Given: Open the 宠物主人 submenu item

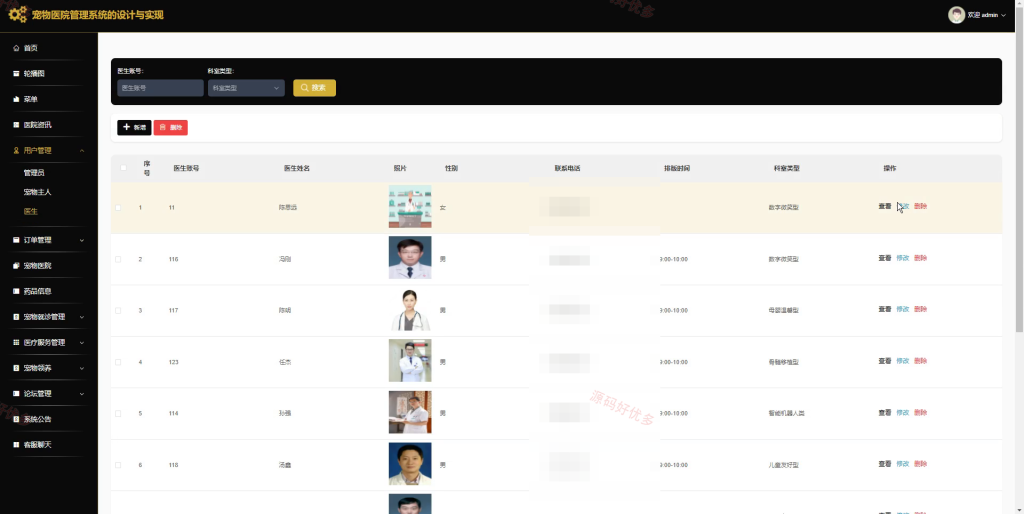Looking at the screenshot, I should (x=37, y=192).
